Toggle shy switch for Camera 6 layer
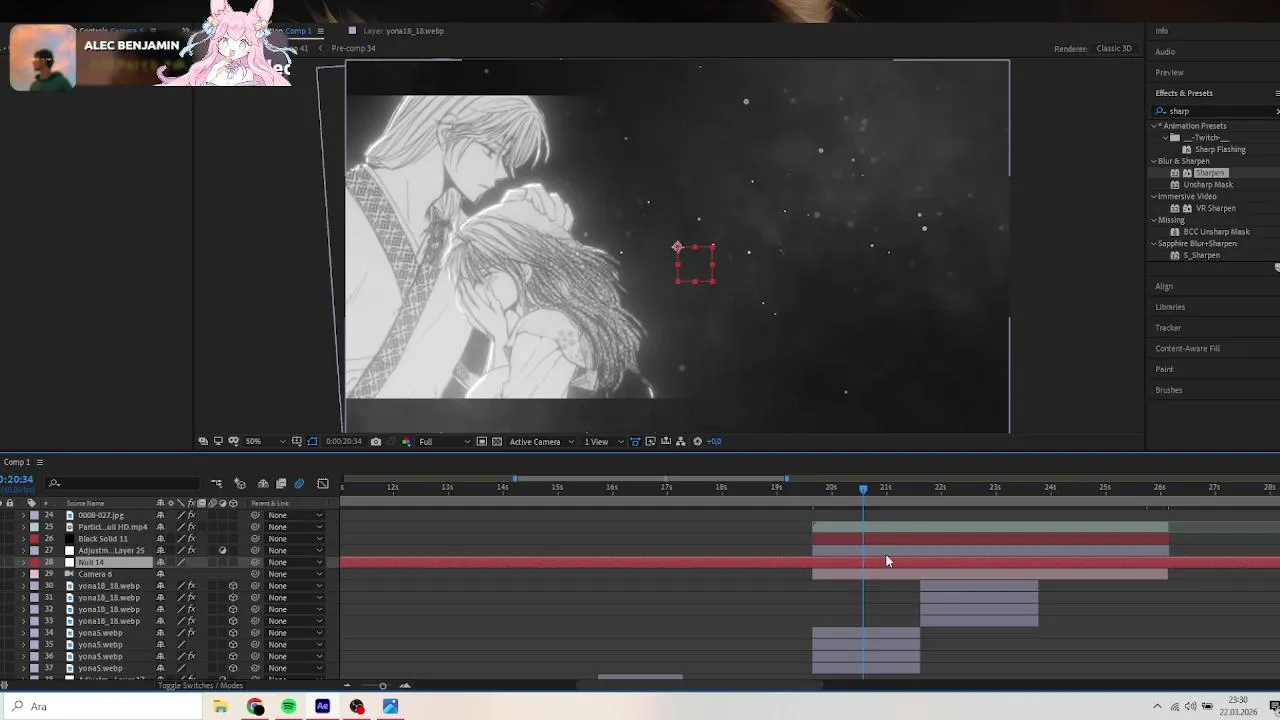This screenshot has width=1280, height=720. [x=160, y=574]
